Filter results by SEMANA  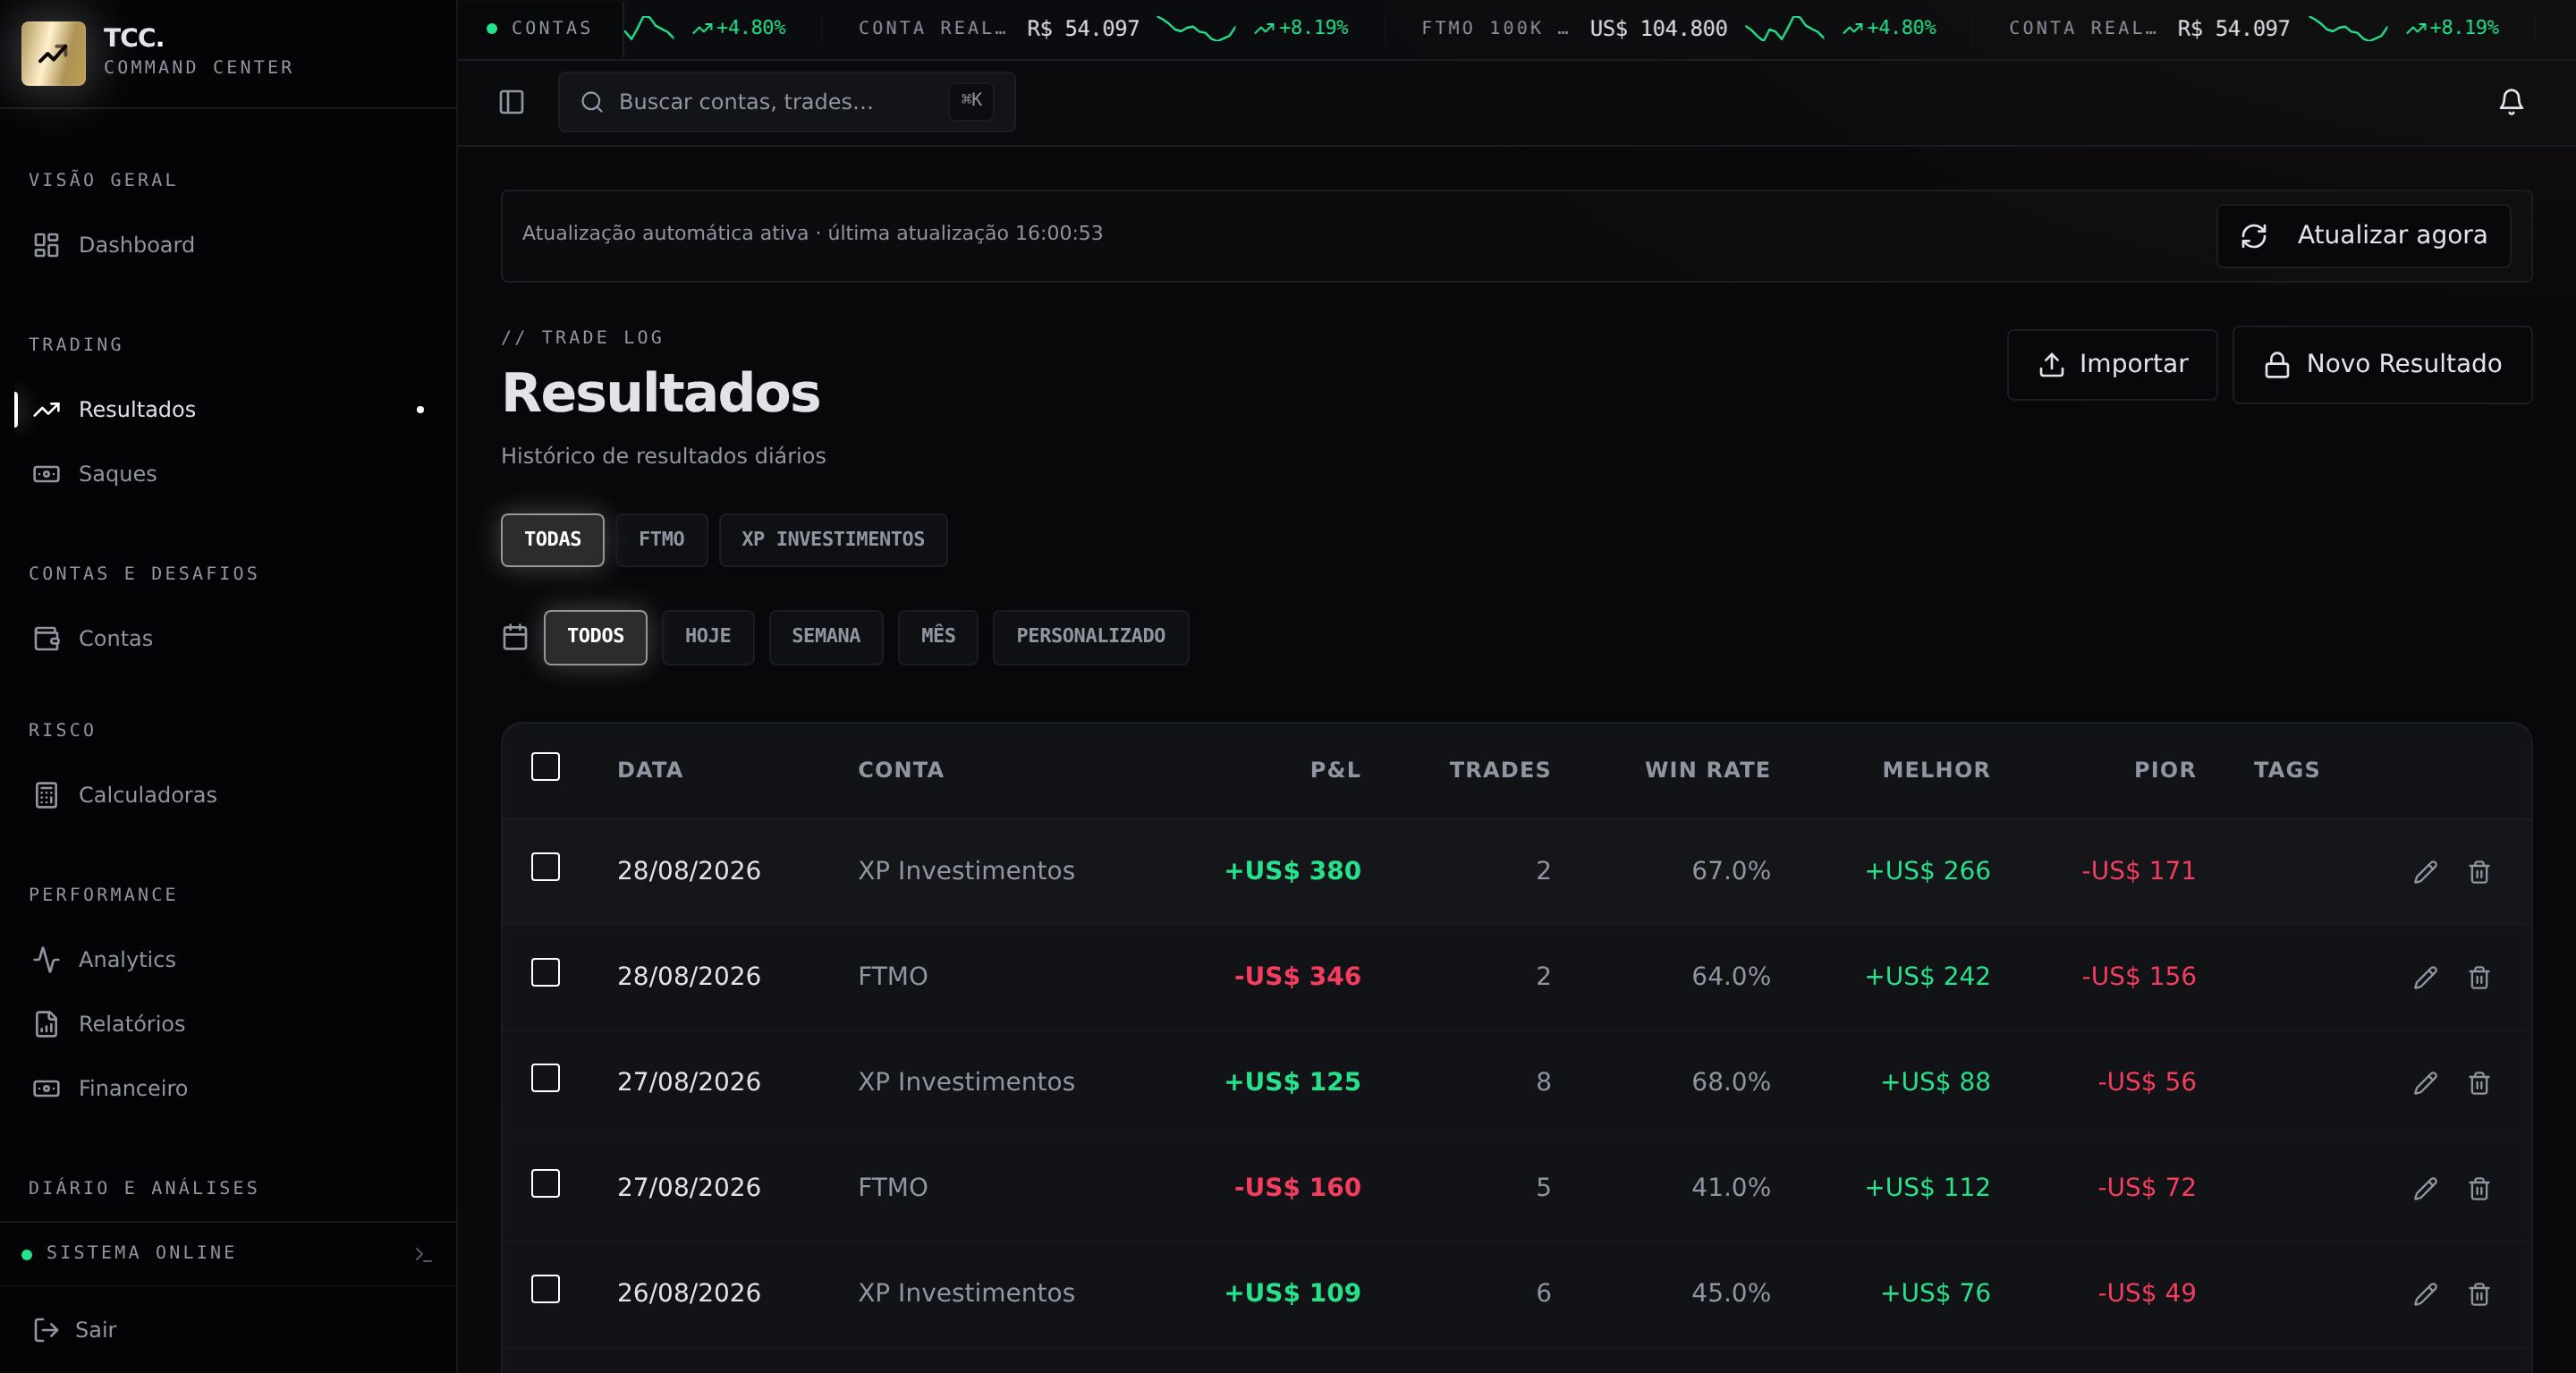(x=826, y=637)
